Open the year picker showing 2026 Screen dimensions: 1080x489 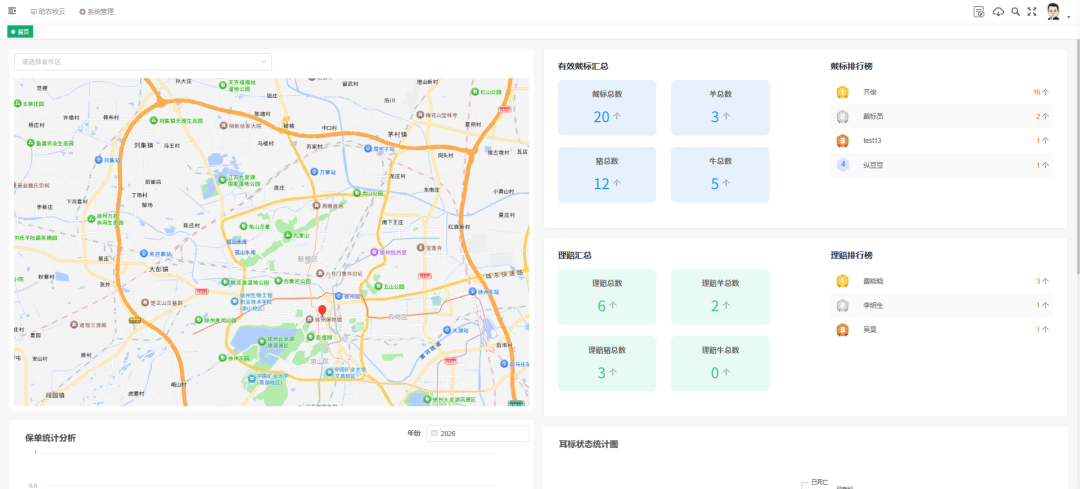tap(478, 434)
